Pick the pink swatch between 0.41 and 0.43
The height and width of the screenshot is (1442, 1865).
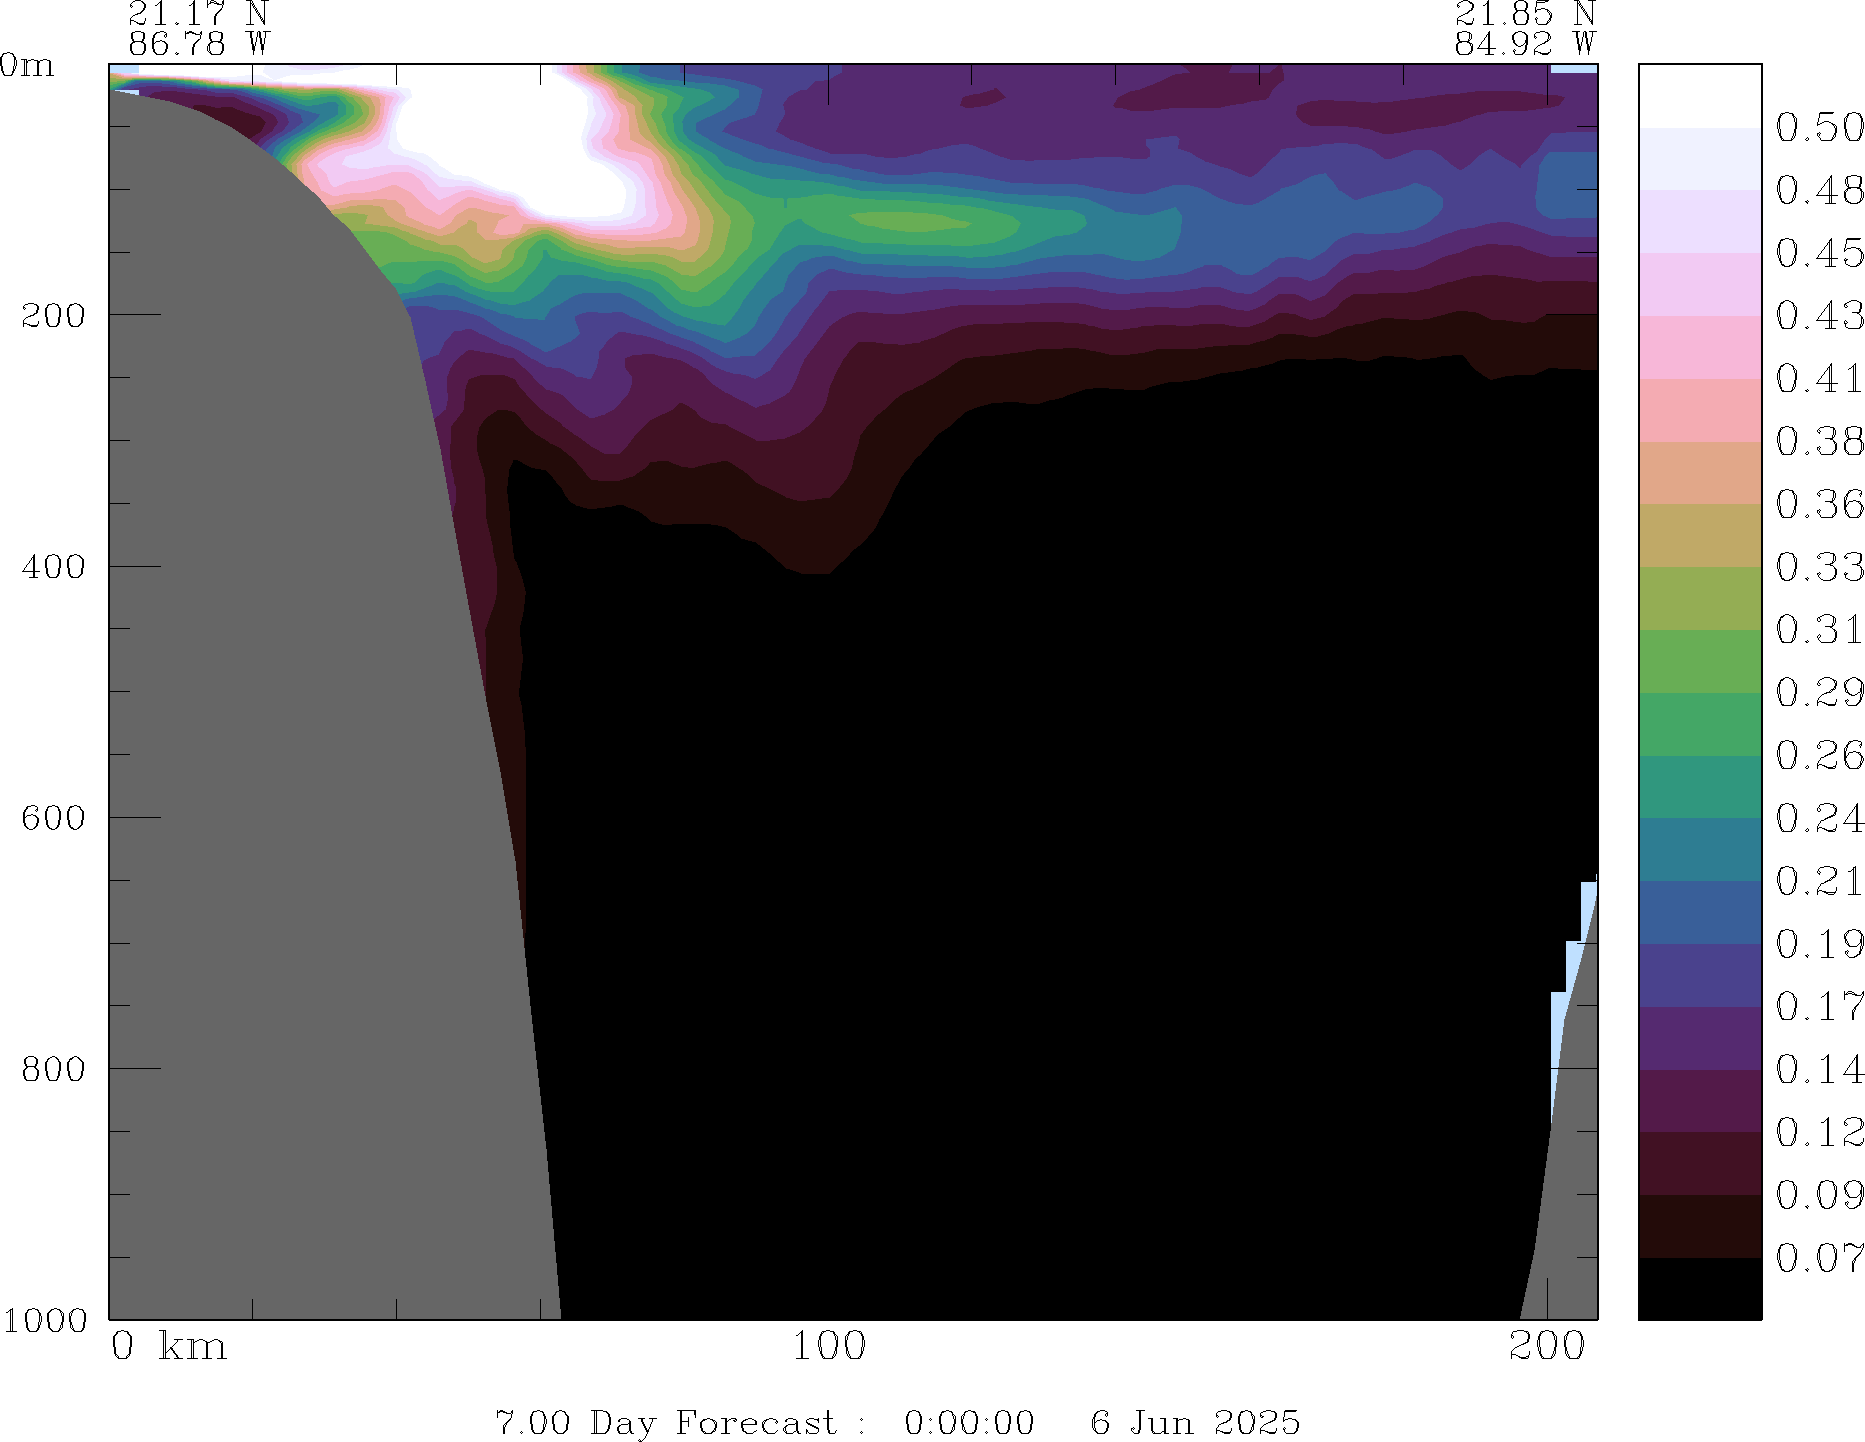coord(1699,347)
